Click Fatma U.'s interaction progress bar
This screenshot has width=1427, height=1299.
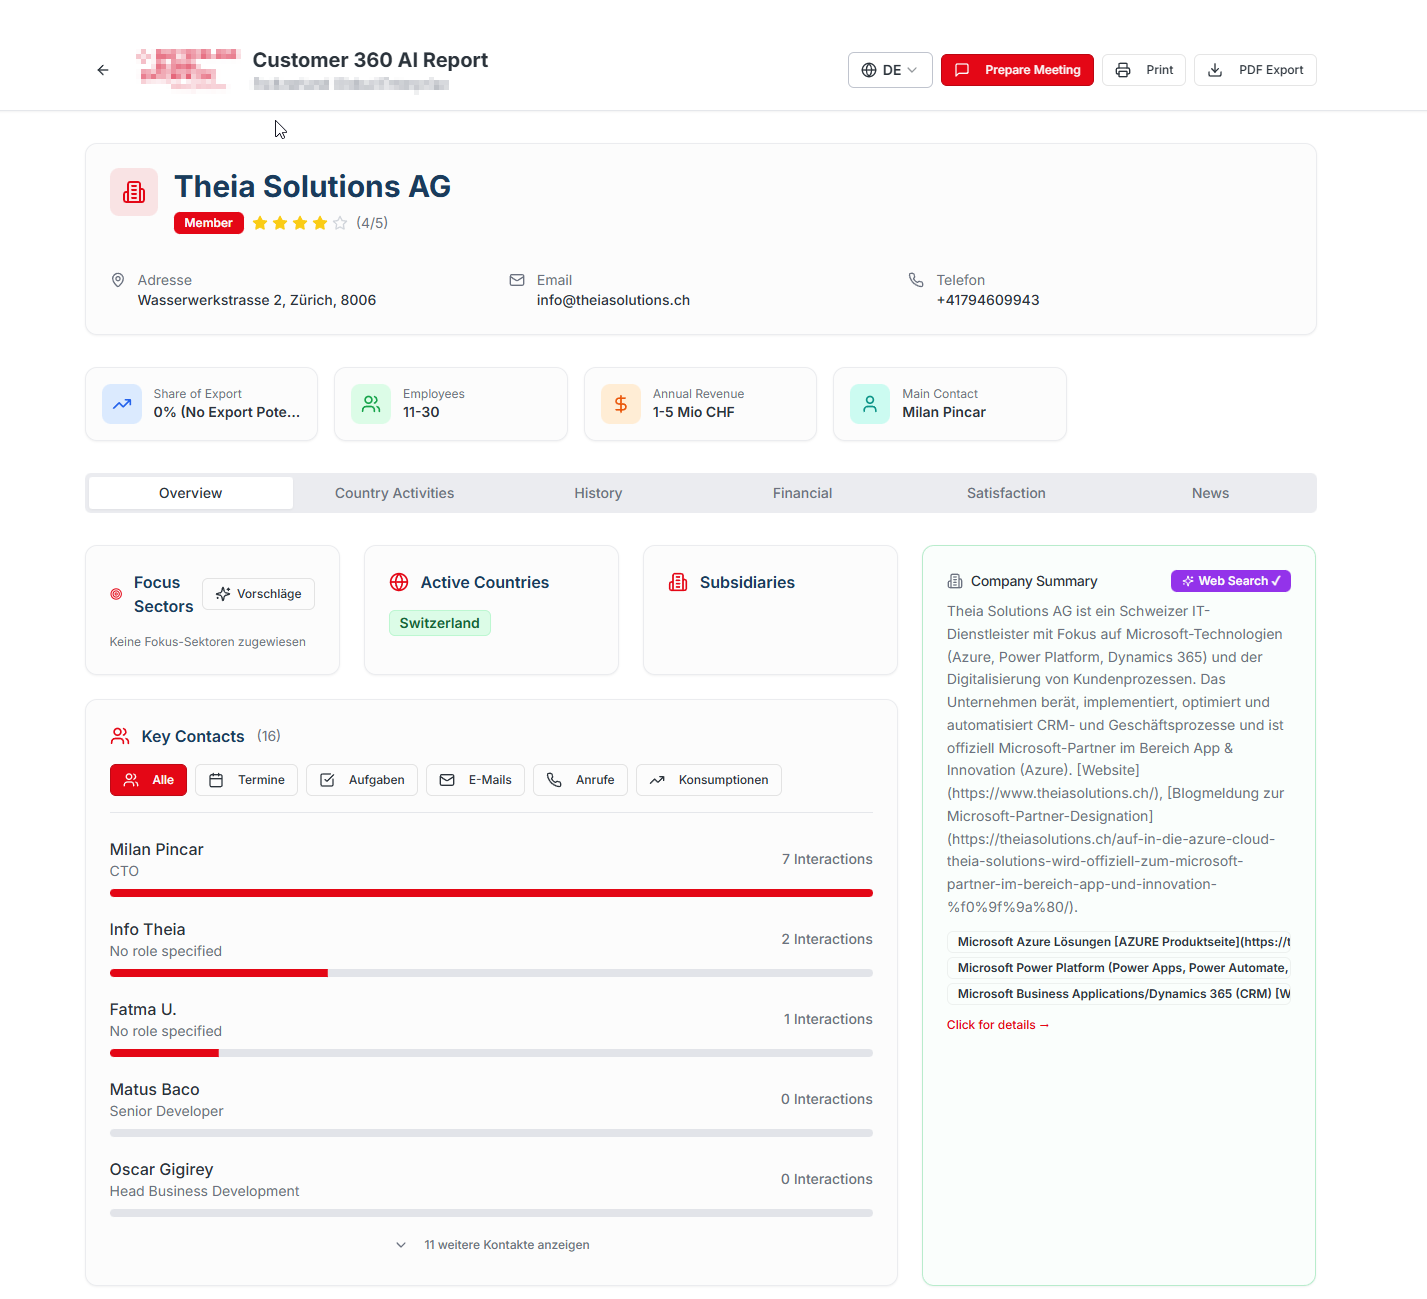491,1053
